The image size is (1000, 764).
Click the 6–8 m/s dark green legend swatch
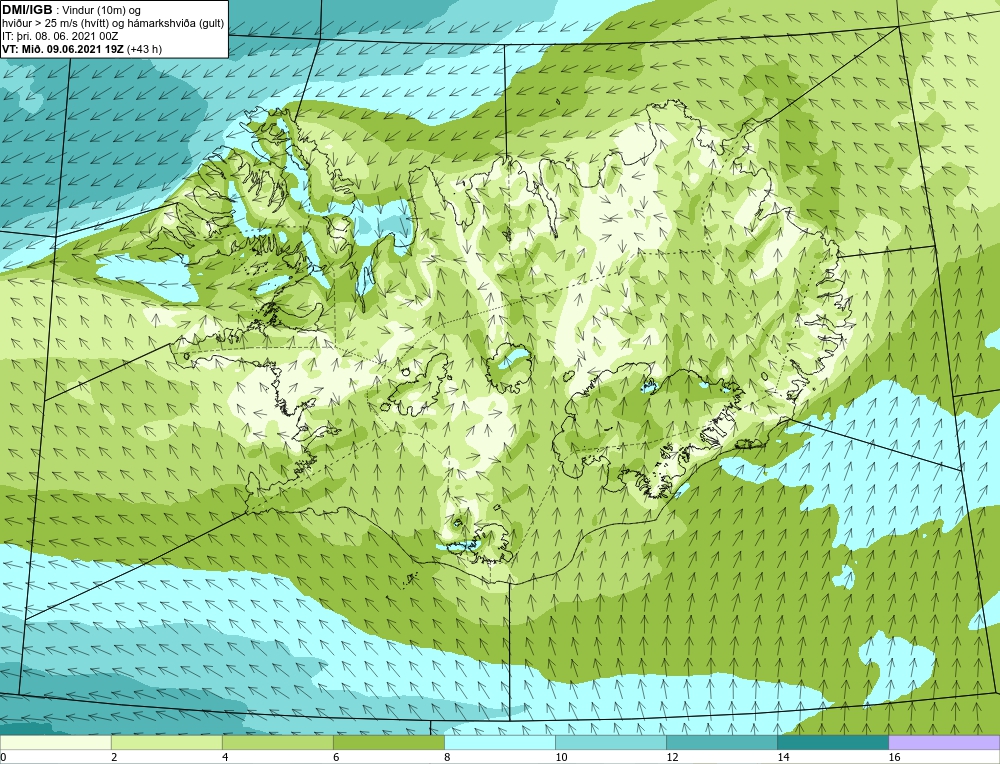pyautogui.click(x=388, y=742)
